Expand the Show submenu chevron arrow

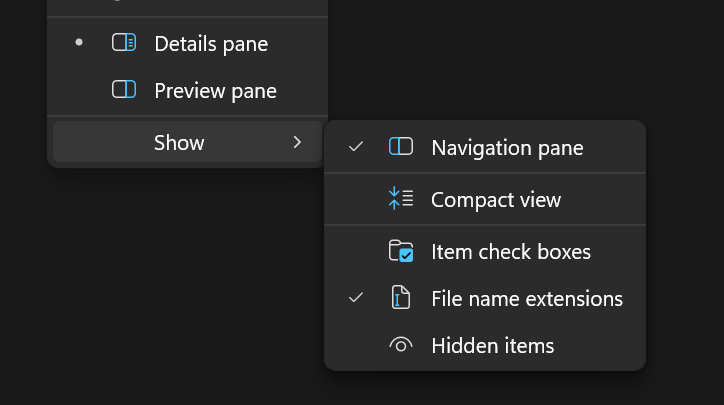tap(297, 143)
